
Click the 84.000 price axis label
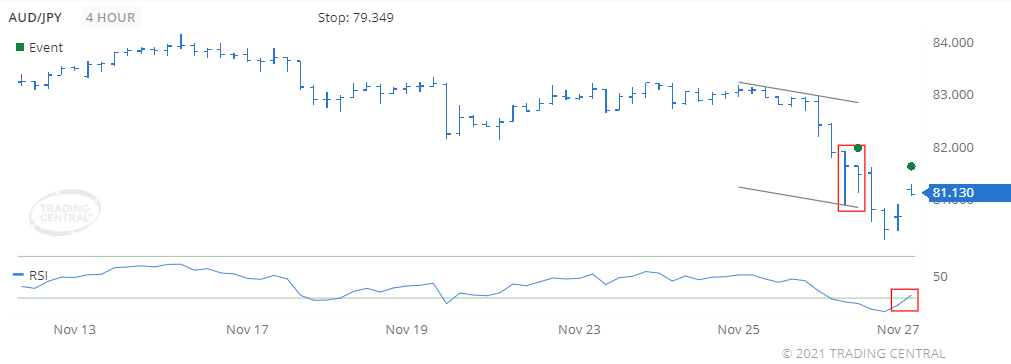pos(953,43)
